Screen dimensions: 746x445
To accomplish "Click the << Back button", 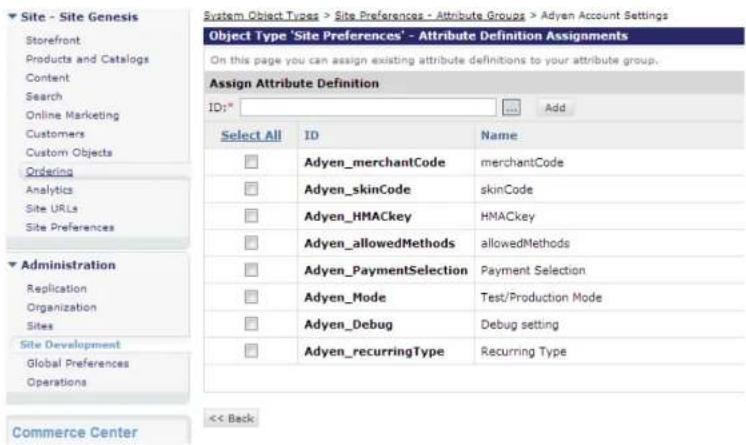I will pos(232,418).
